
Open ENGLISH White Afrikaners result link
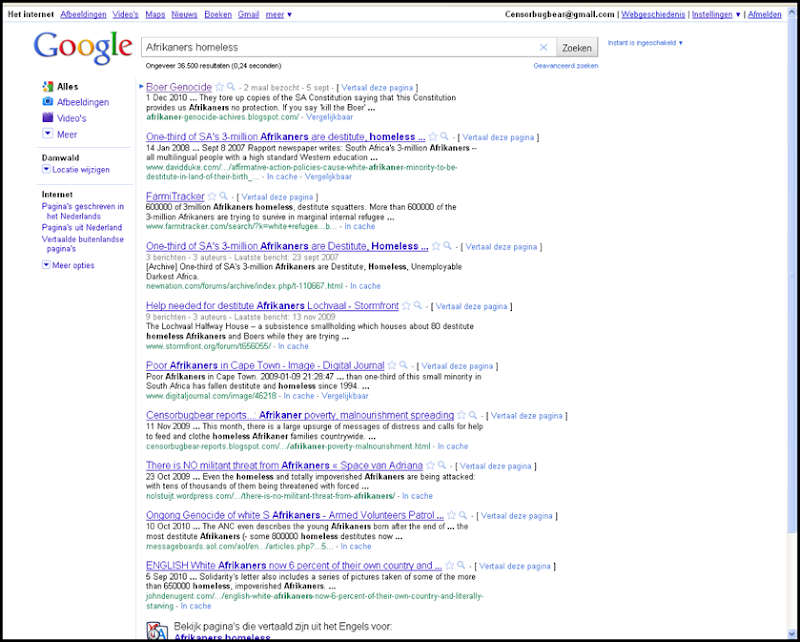pyautogui.click(x=294, y=565)
